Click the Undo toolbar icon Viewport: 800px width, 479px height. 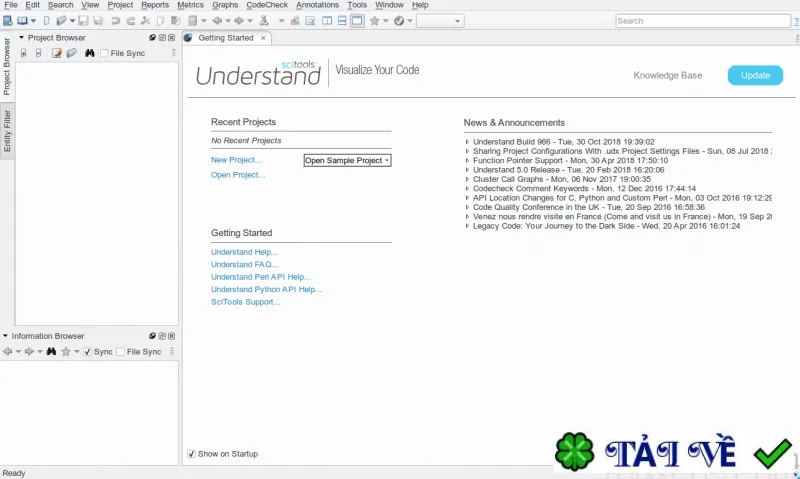point(116,21)
